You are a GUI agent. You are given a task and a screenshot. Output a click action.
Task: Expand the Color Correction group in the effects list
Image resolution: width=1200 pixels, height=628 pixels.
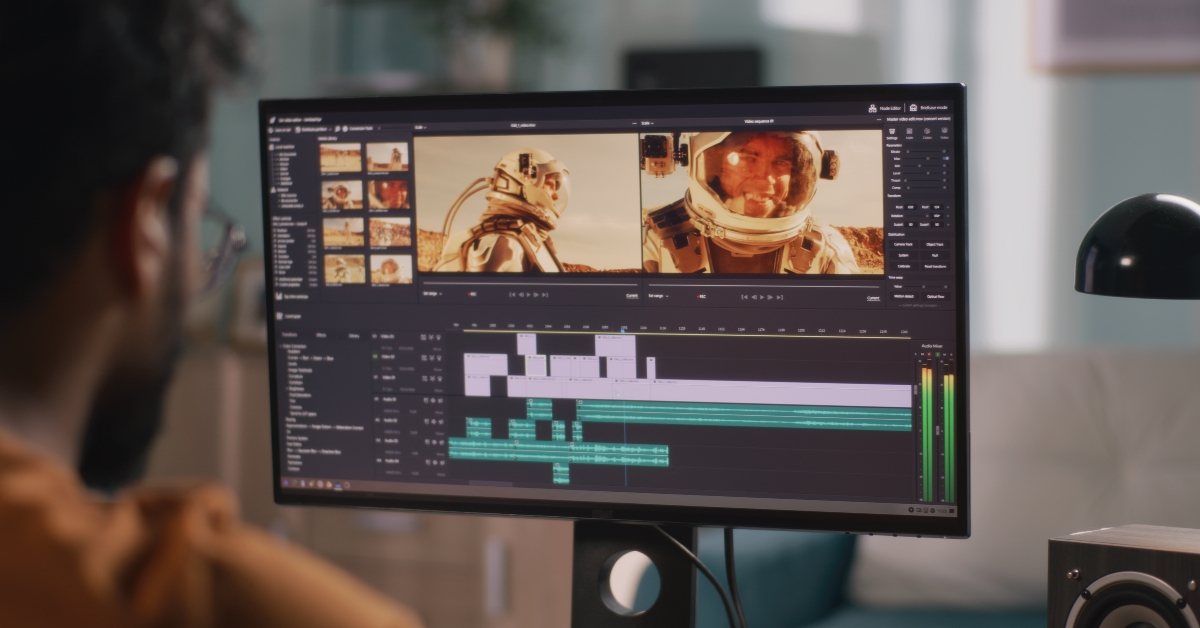click(280, 346)
